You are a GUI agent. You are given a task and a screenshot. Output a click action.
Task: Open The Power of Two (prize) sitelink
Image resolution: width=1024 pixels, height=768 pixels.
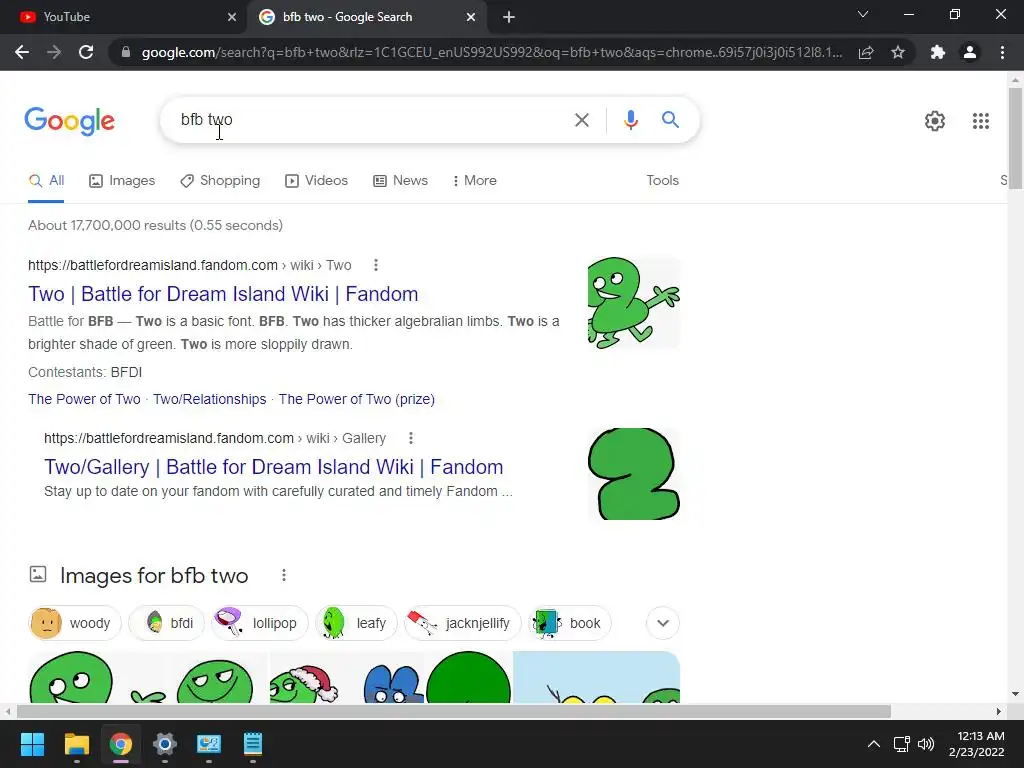click(357, 399)
